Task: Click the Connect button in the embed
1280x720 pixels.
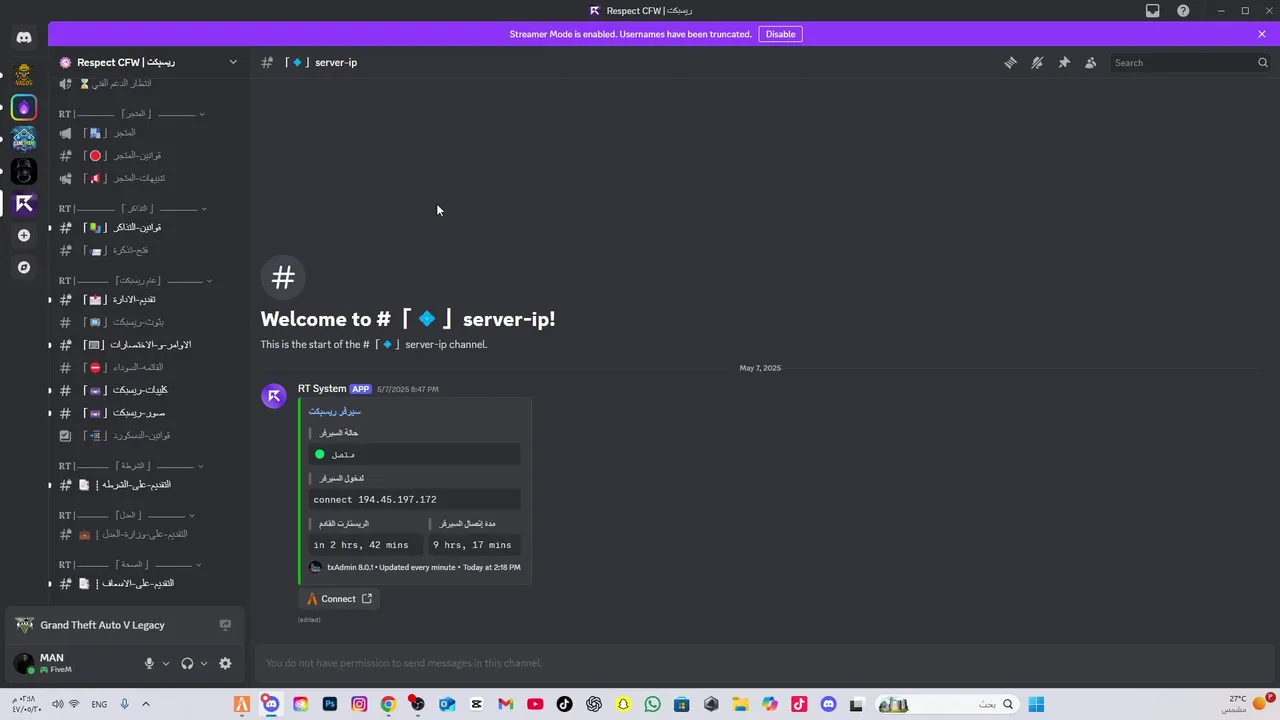Action: 338,599
